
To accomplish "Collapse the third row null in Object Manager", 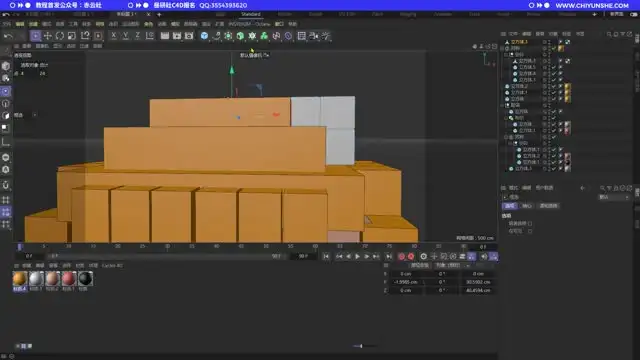I will tap(507, 54).
